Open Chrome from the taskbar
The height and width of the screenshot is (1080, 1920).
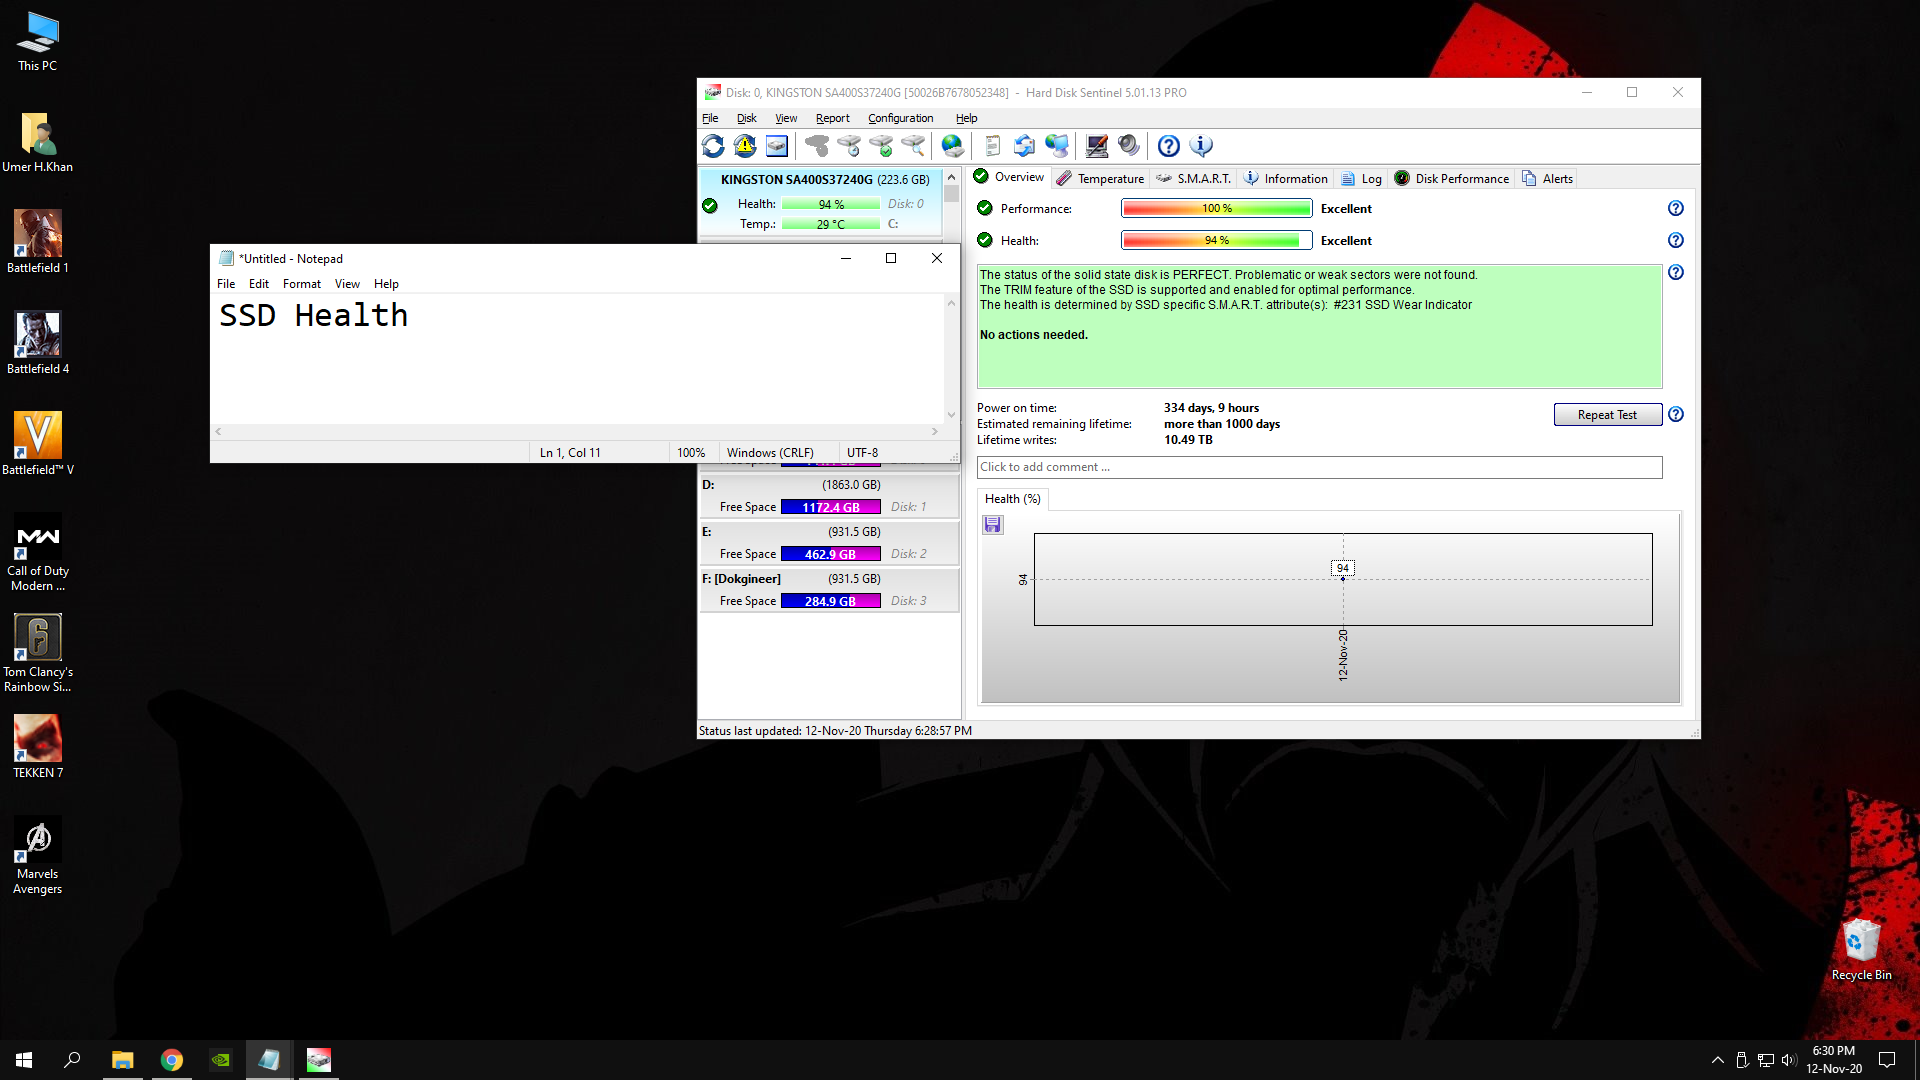tap(172, 1060)
